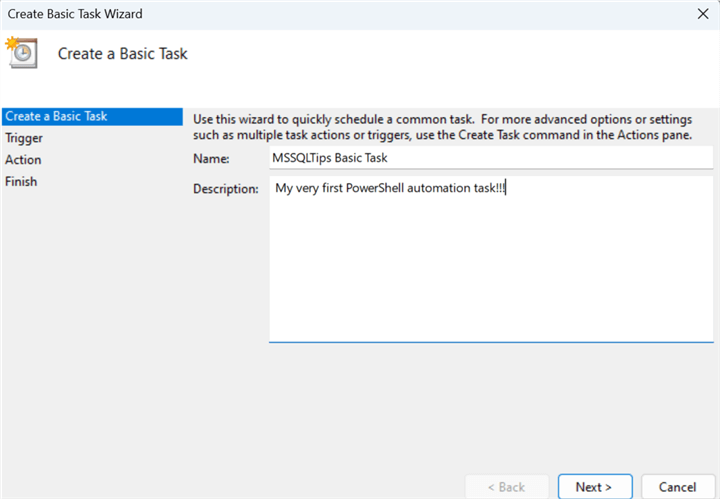Viewport: 720px width, 499px height.
Task: Click the large "Create a Basic Task" heading
Action: pyautogui.click(x=123, y=54)
